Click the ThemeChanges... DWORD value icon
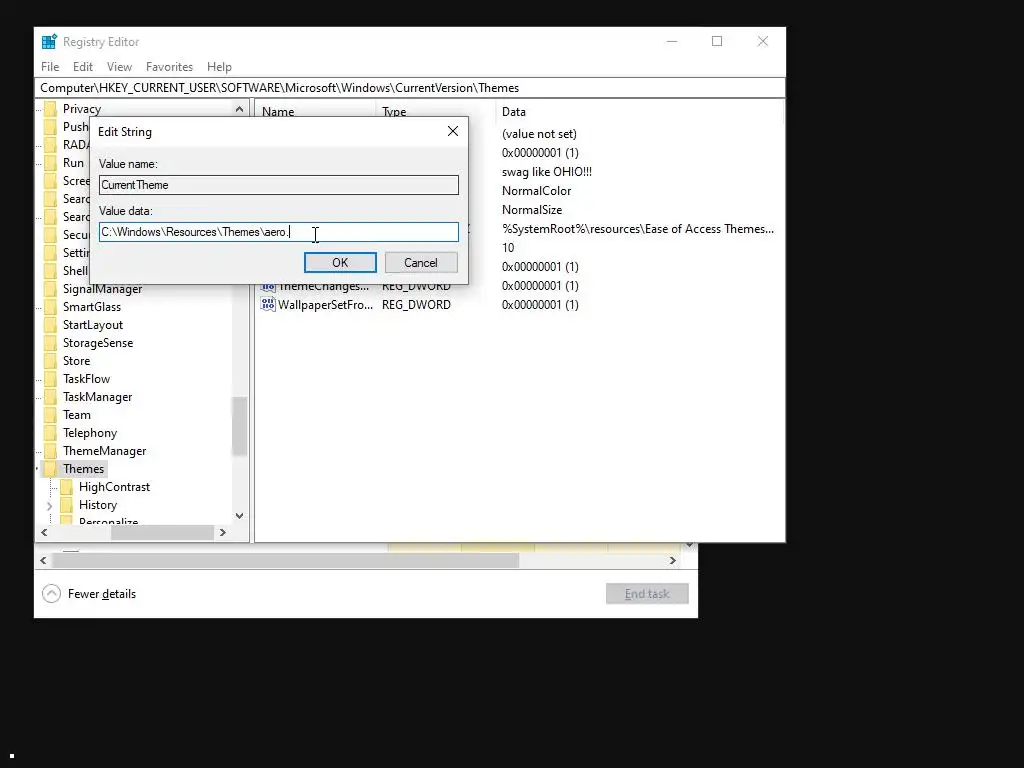 click(x=268, y=287)
